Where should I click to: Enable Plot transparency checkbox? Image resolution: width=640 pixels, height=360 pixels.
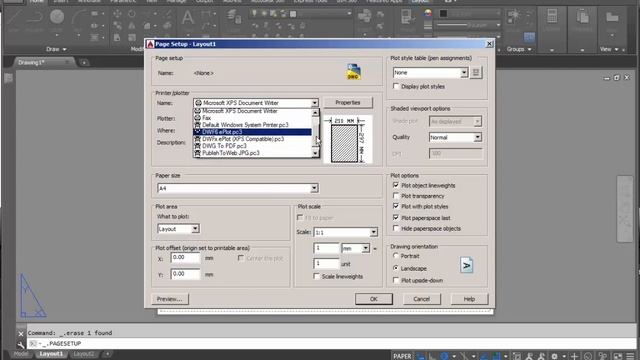coord(396,196)
